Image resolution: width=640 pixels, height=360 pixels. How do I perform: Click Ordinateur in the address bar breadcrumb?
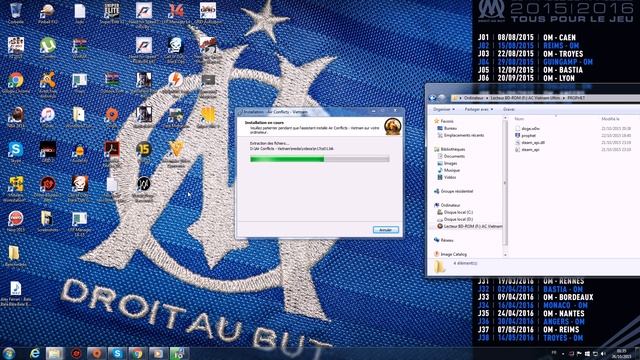(x=474, y=98)
